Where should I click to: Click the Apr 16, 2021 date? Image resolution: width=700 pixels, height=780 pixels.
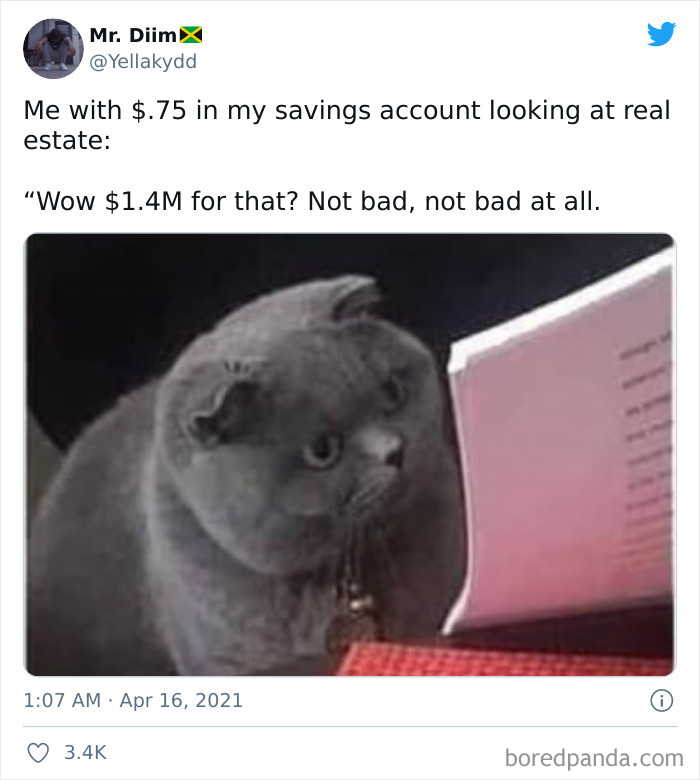pyautogui.click(x=181, y=700)
